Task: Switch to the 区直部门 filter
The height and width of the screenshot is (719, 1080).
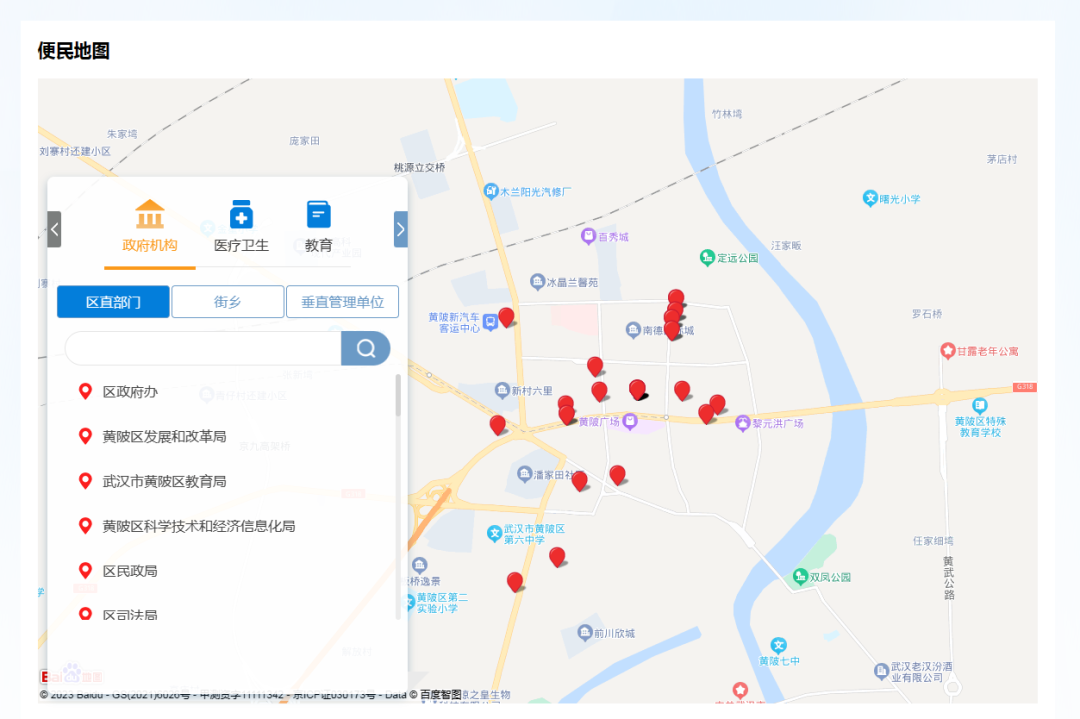Action: click(113, 302)
